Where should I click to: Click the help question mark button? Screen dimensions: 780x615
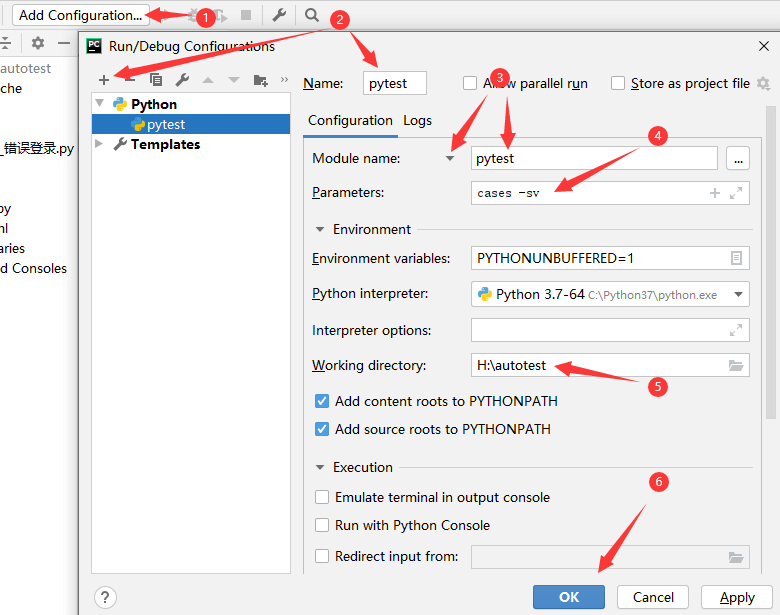click(105, 597)
